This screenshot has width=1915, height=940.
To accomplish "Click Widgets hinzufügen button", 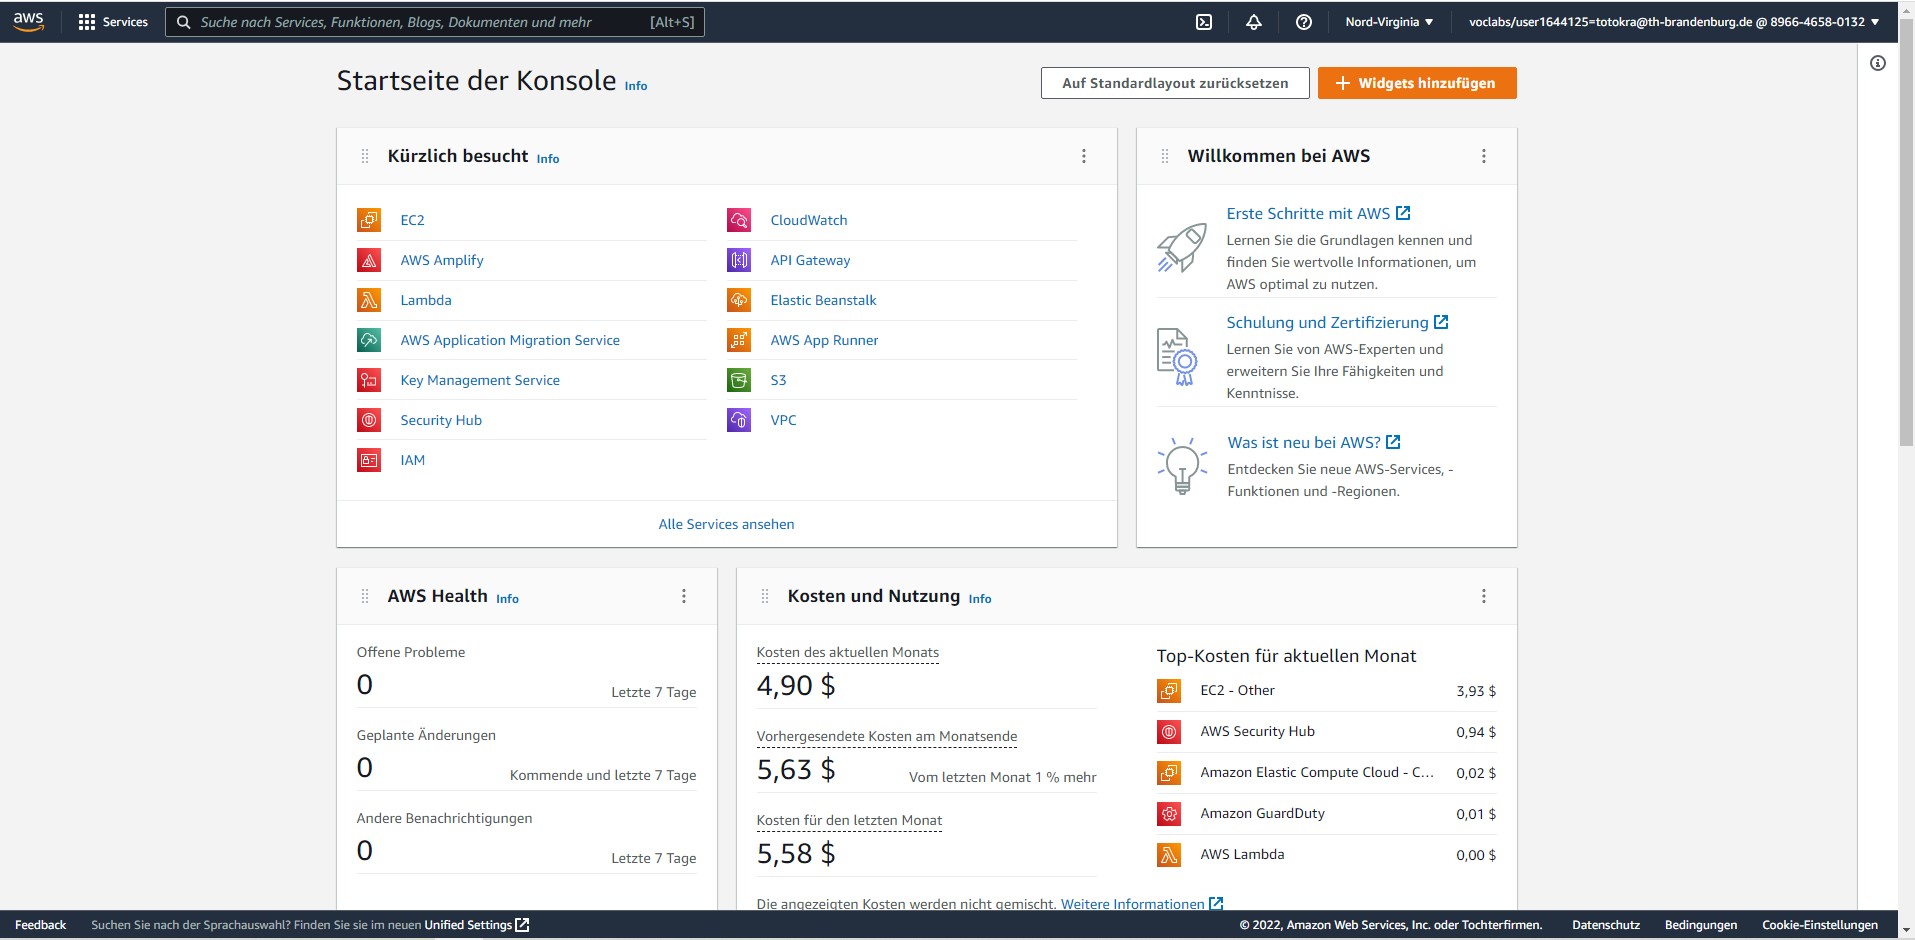I will (1416, 83).
